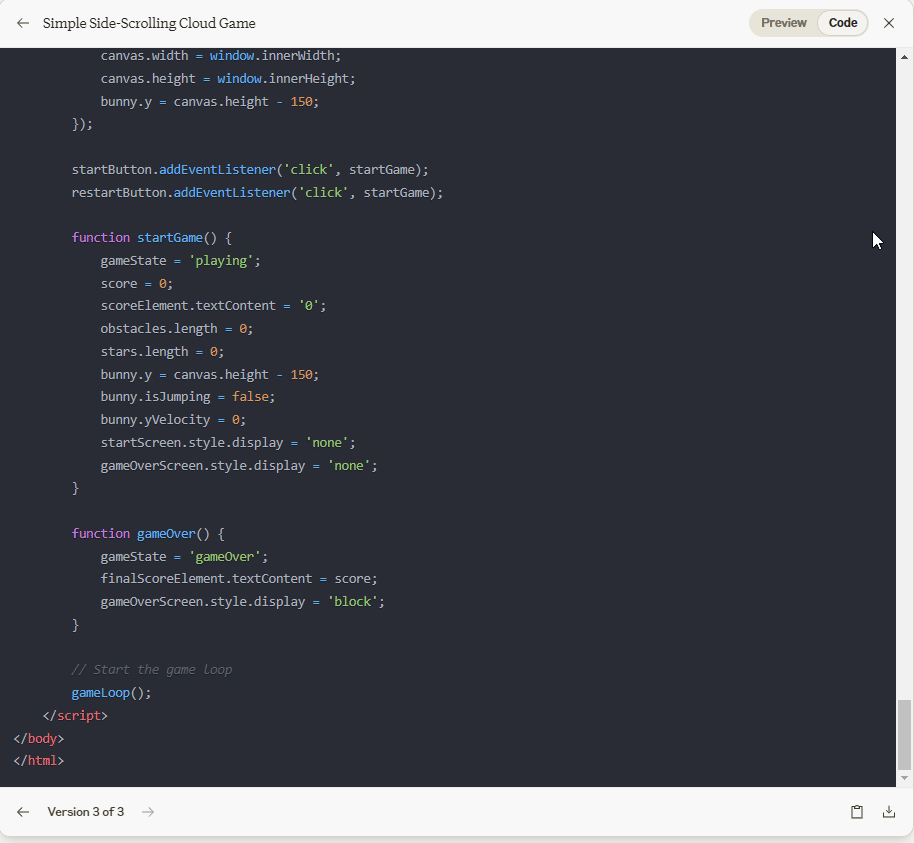Download the file with the download icon
The height and width of the screenshot is (843, 914).
click(x=888, y=812)
